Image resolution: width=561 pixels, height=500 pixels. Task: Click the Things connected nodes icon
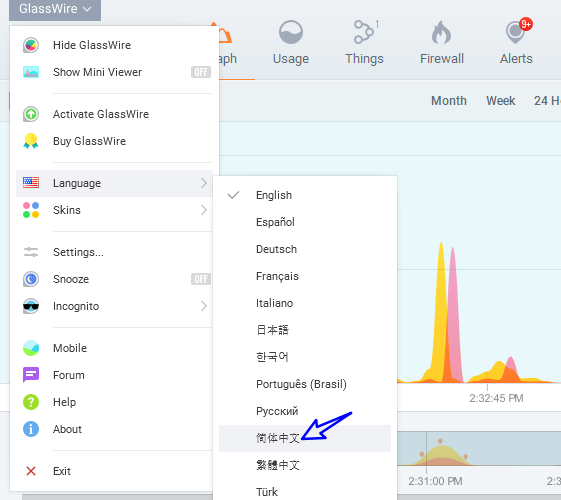pos(364,32)
